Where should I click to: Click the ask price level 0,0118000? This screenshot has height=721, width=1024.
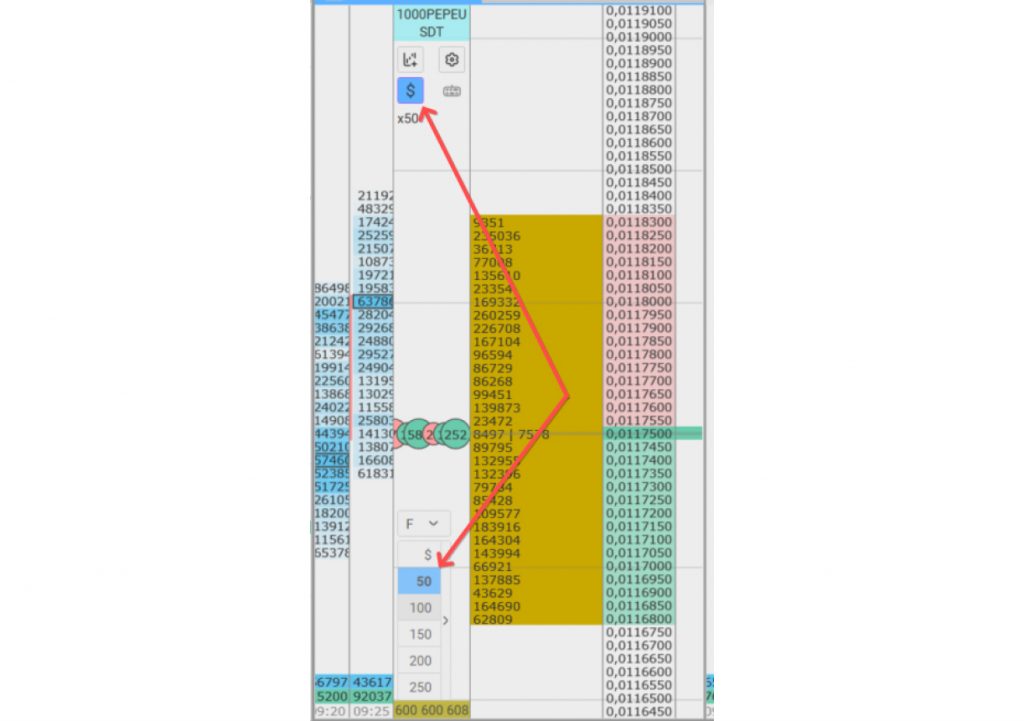643,302
